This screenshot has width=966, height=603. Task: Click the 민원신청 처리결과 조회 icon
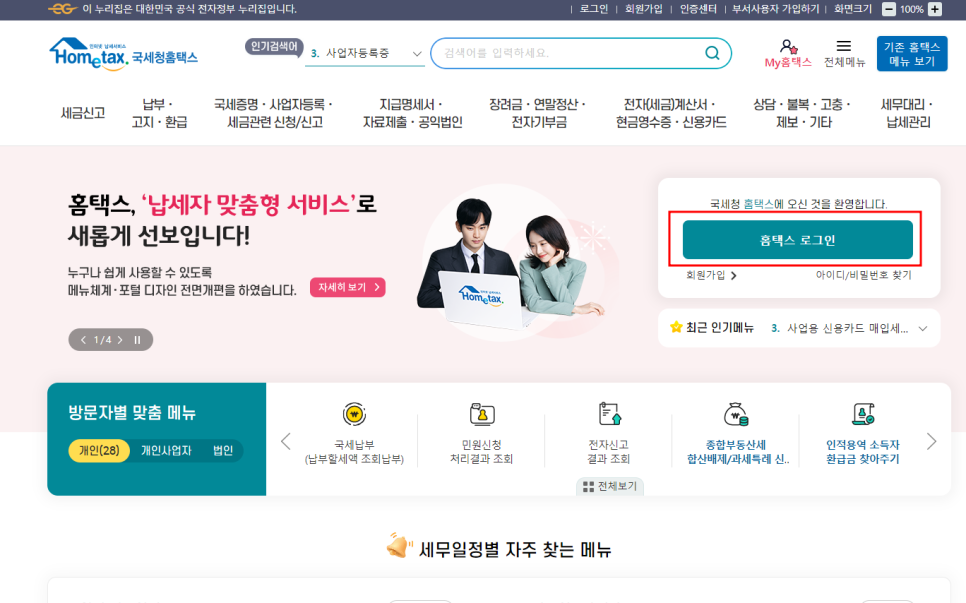pyautogui.click(x=482, y=415)
